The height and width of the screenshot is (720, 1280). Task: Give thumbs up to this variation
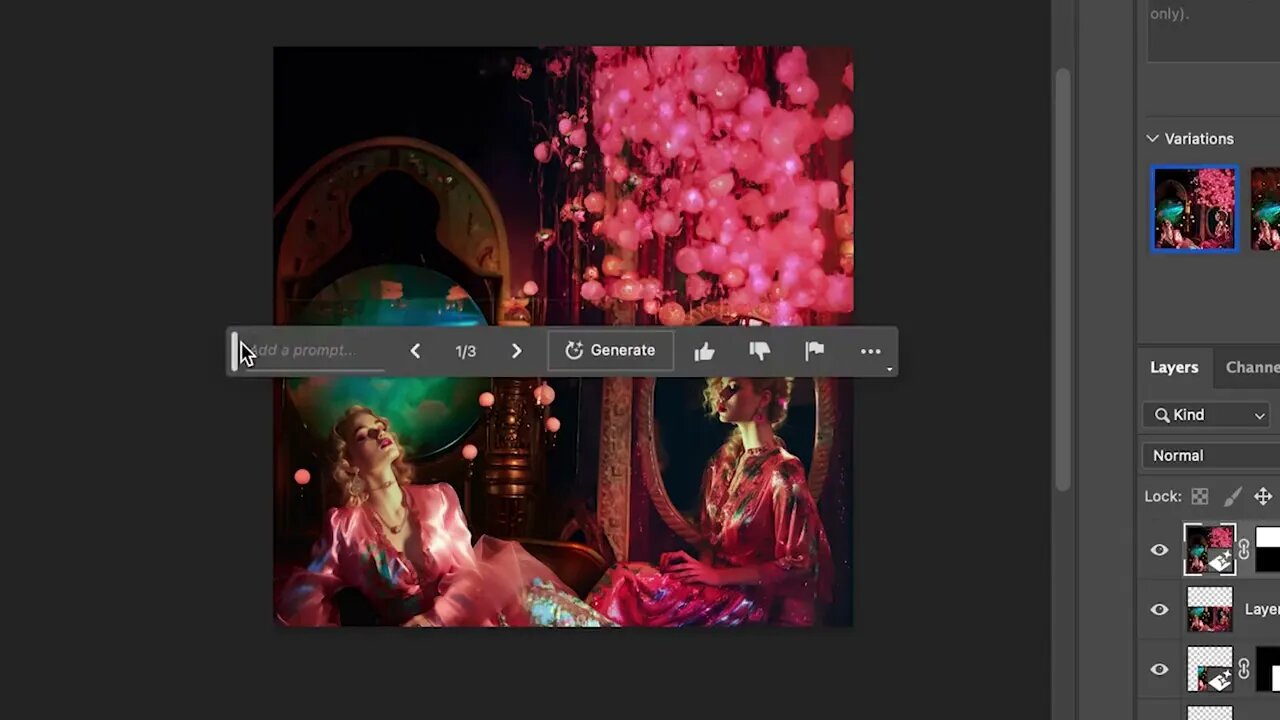coord(704,351)
